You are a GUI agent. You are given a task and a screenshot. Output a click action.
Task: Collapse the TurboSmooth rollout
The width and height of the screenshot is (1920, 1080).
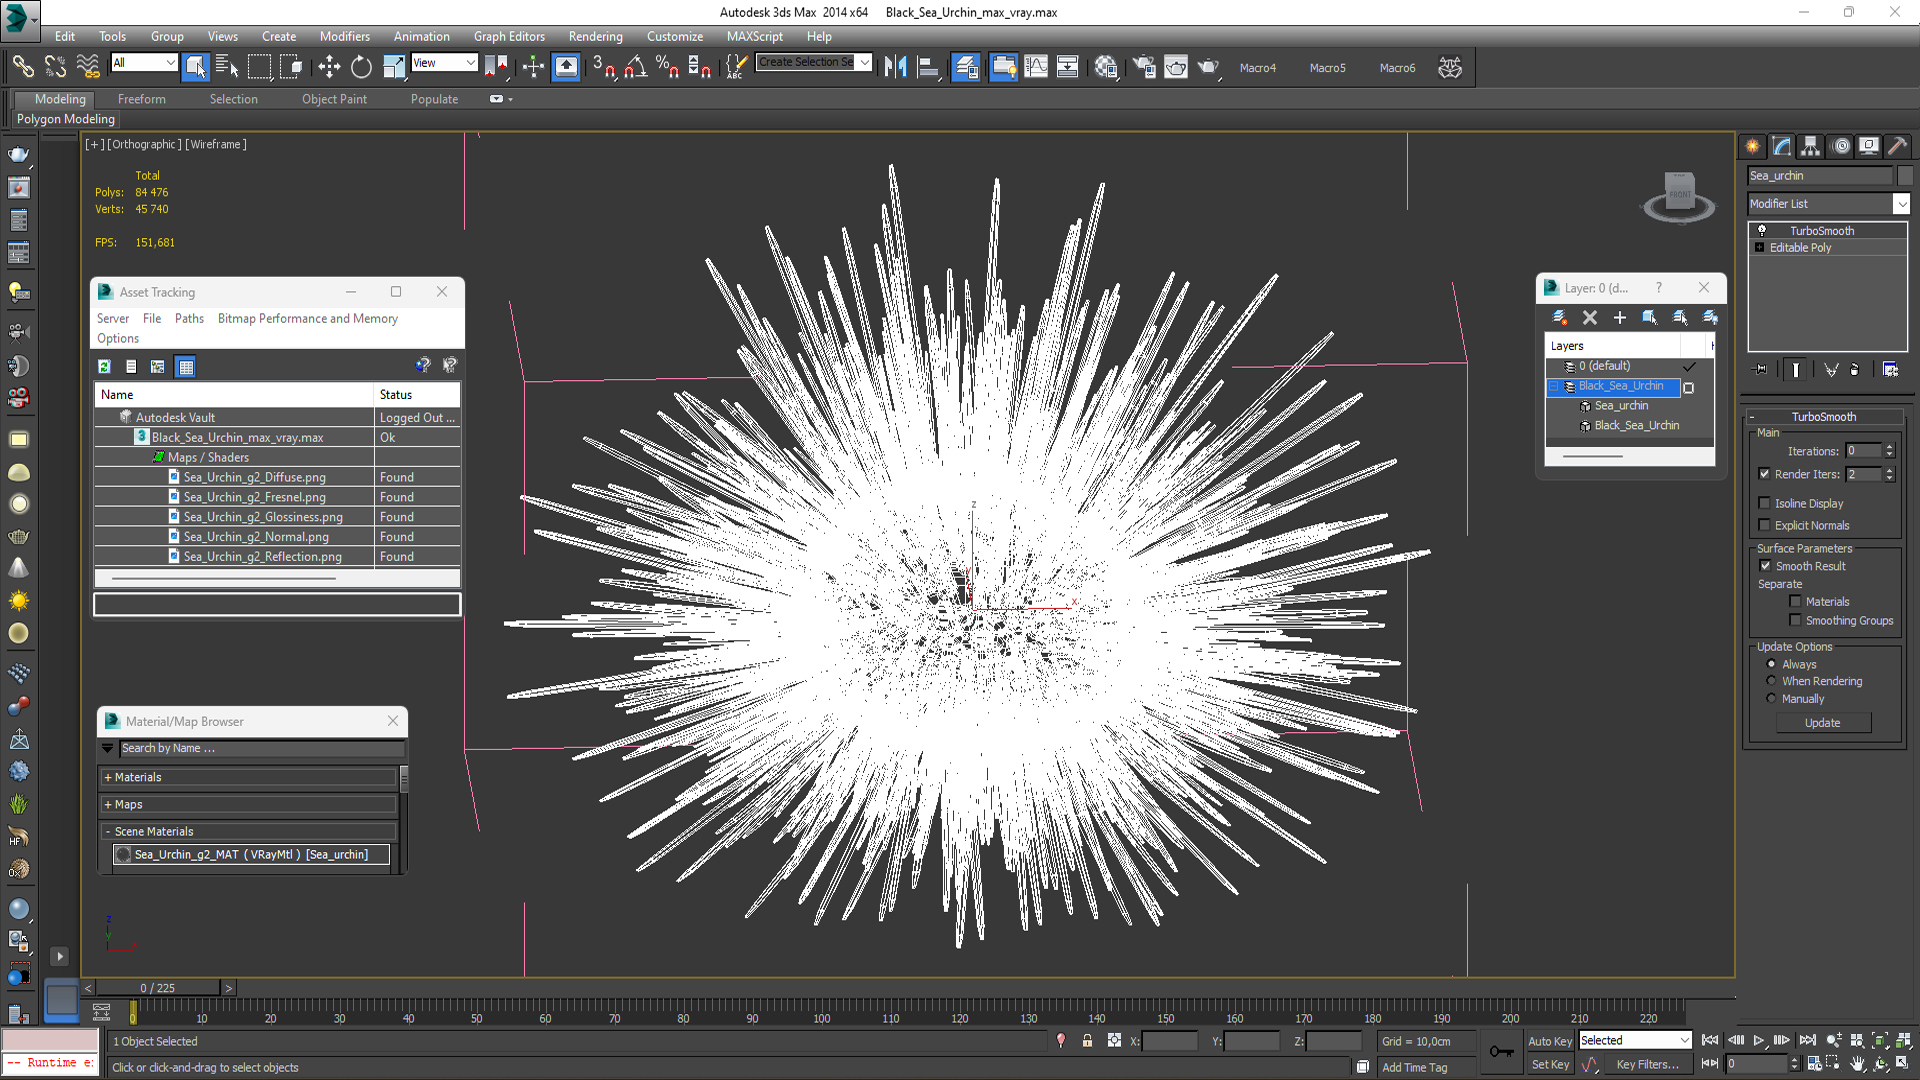coord(1824,416)
